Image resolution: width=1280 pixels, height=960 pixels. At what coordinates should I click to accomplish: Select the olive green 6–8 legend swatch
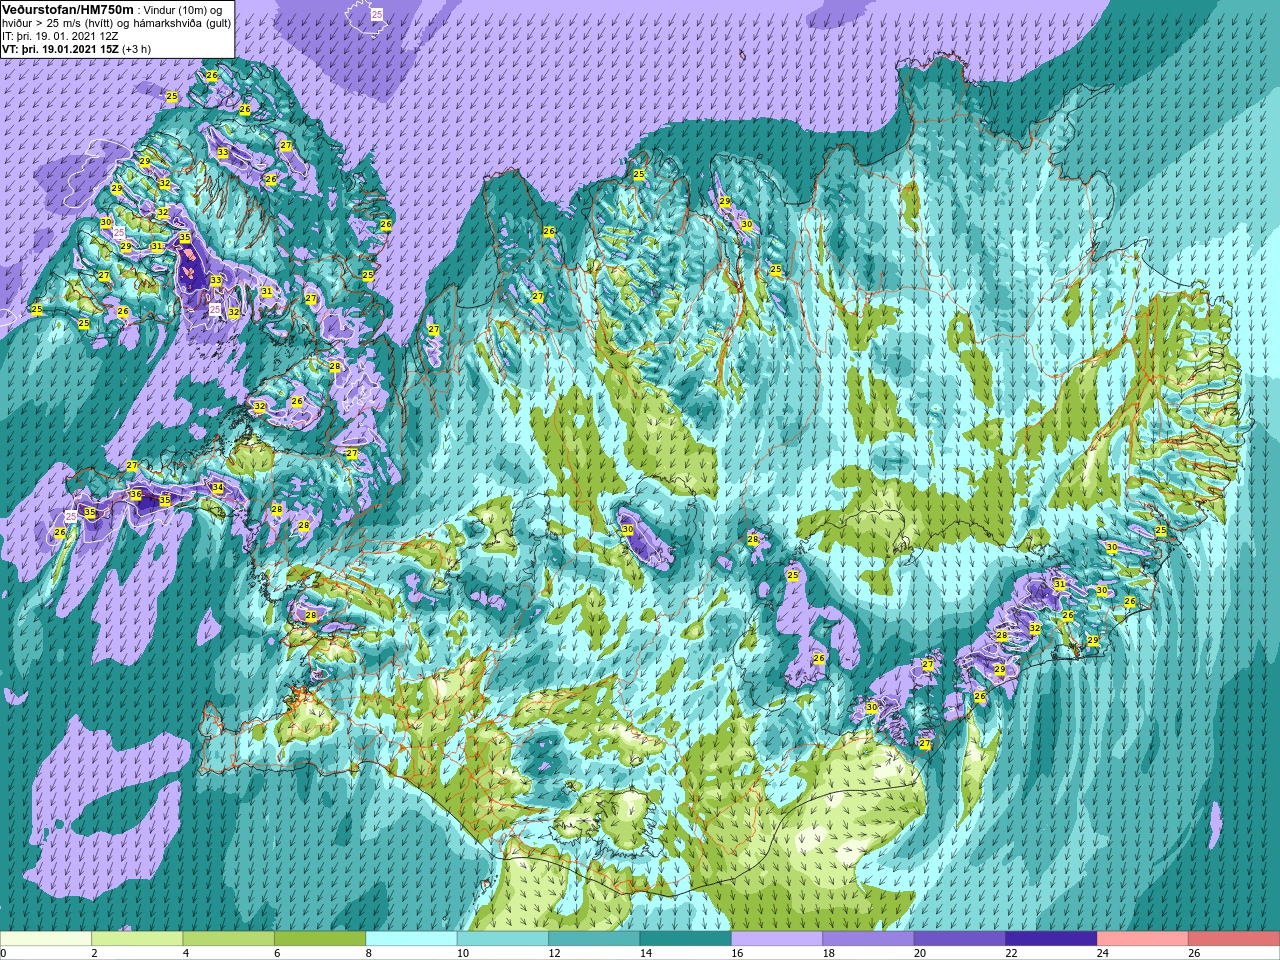(320, 939)
